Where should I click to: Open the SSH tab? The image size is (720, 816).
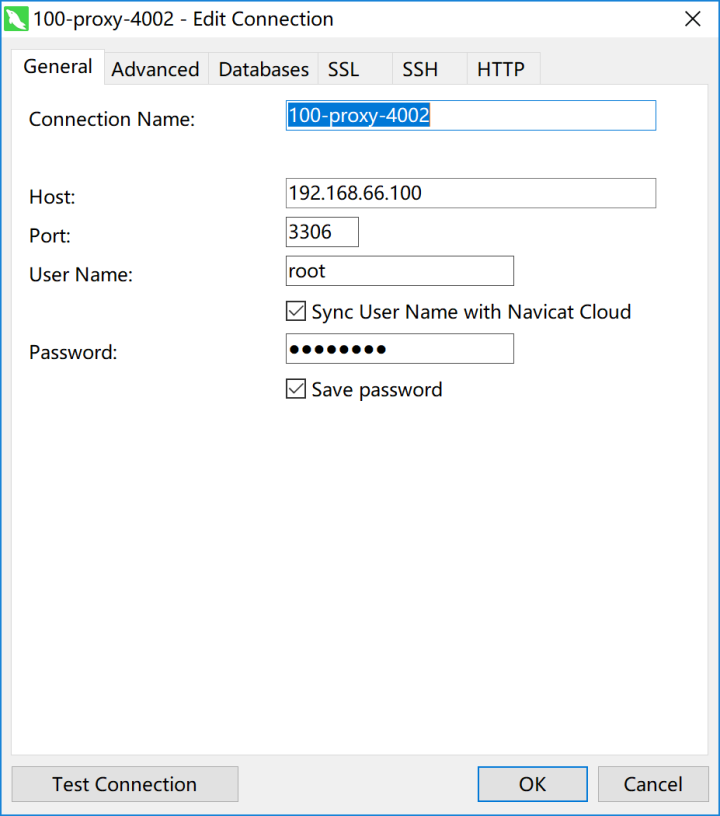tap(430, 69)
